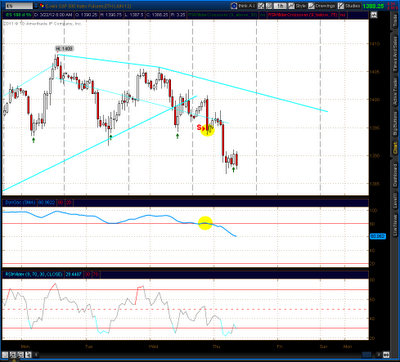The image size is (400, 362).
Task: Click the high price H: 1390.75 field
Action: (111, 15)
